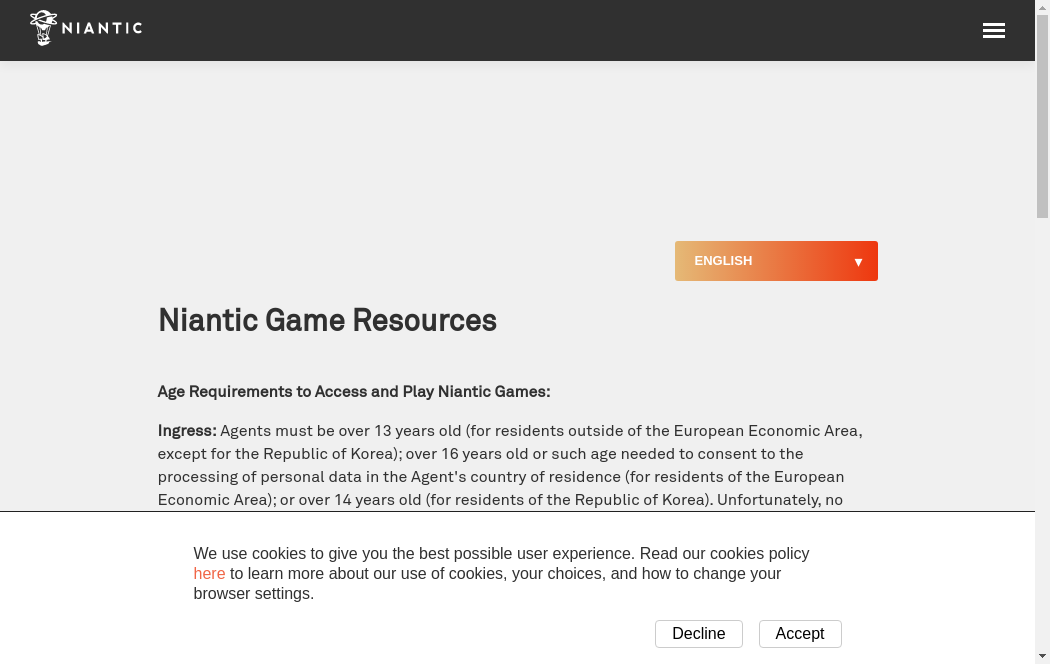1050x664 pixels.
Task: Click the 'Age Requirements to Access' subheading
Action: 354,392
